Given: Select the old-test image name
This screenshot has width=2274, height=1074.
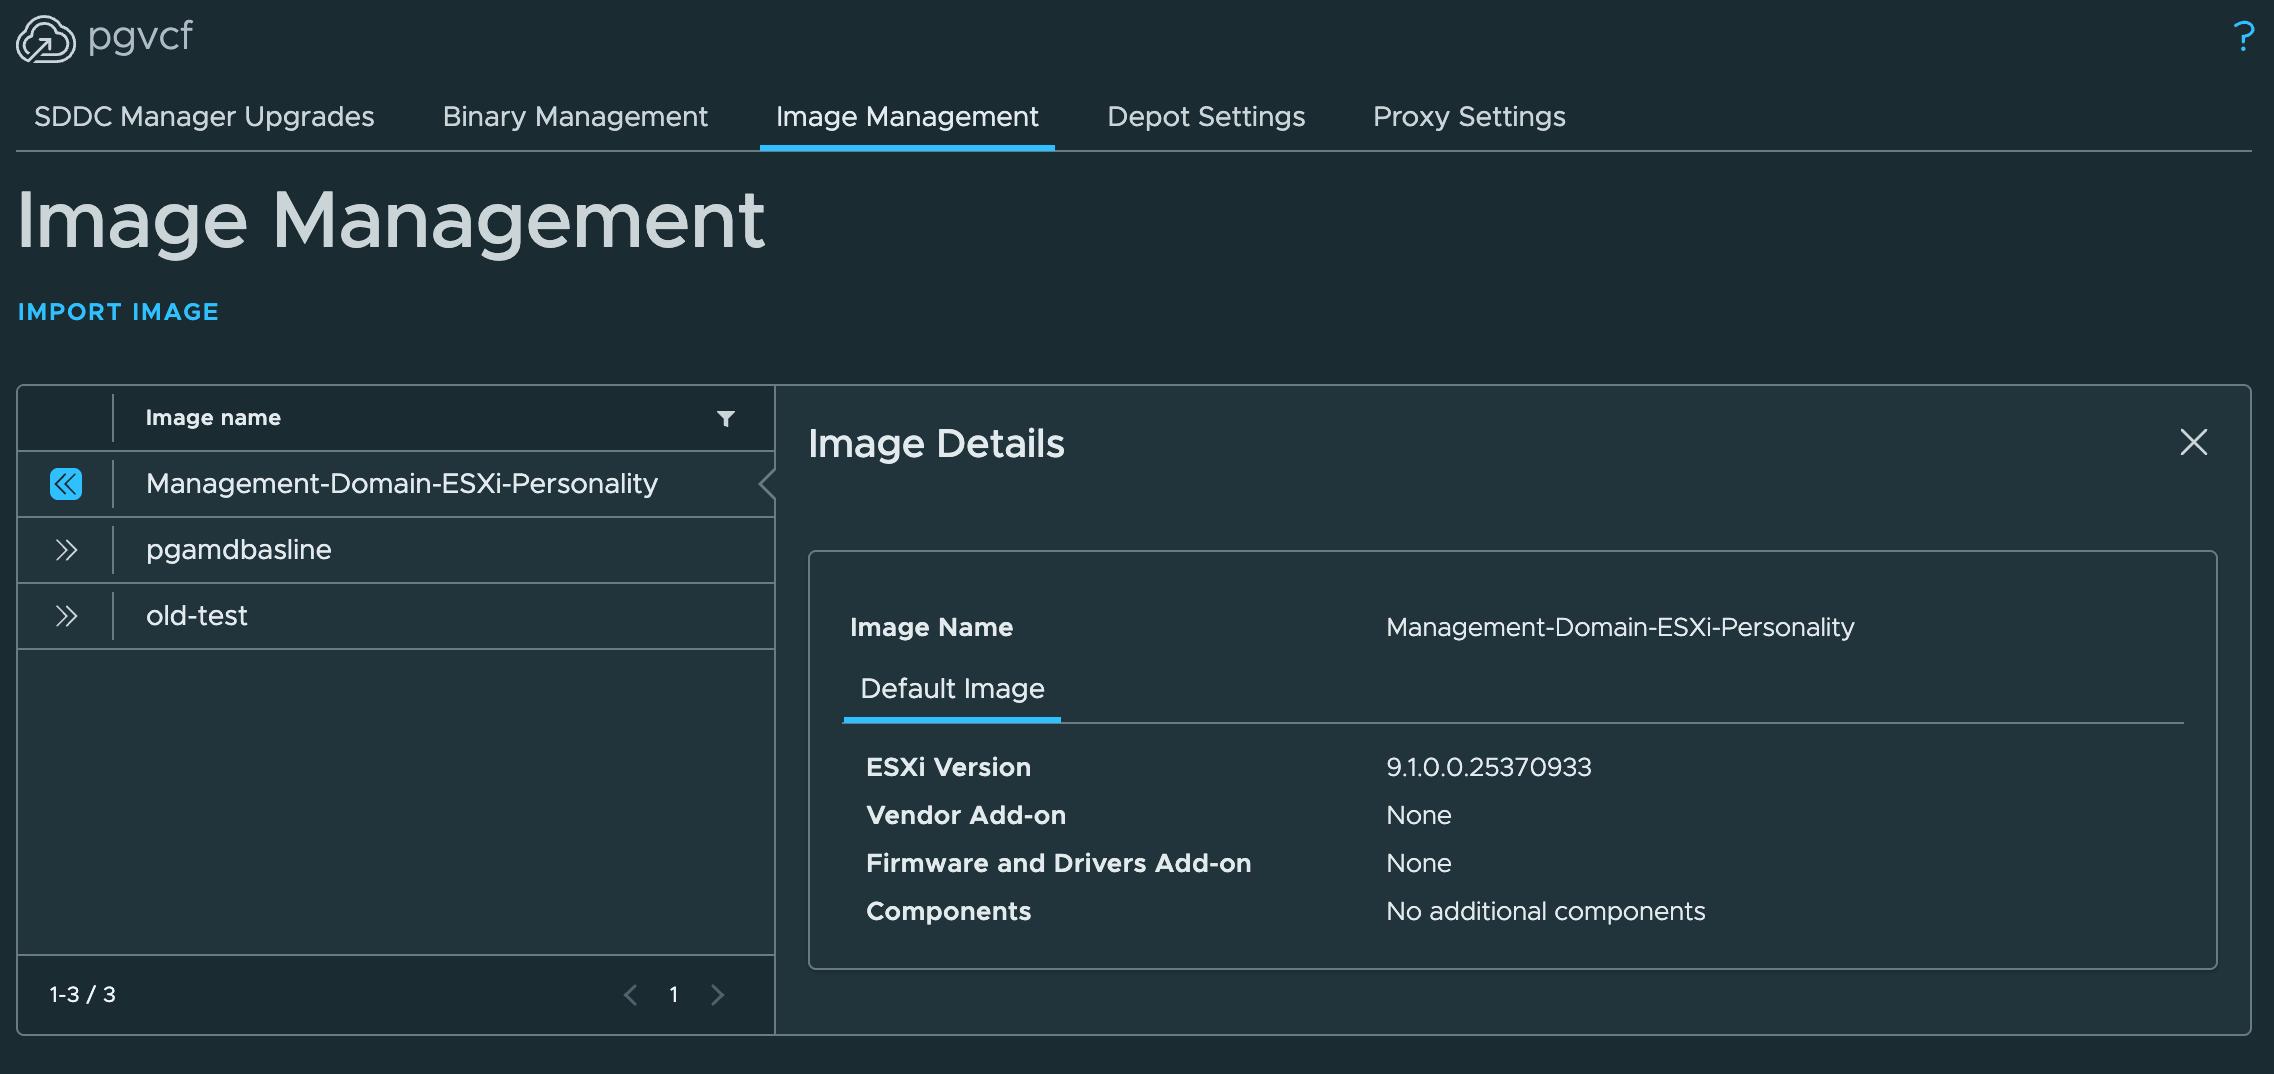Looking at the screenshot, I should point(197,616).
